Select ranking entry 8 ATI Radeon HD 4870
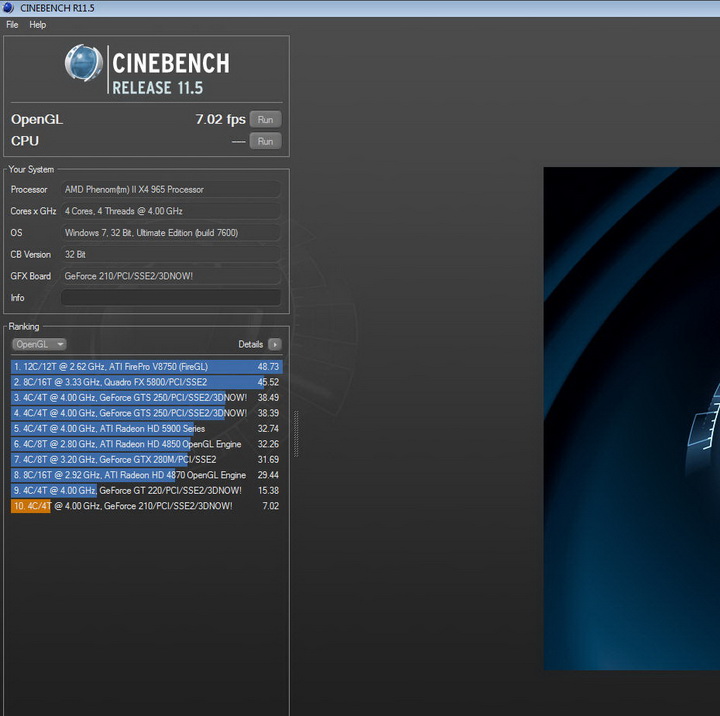 [x=146, y=475]
